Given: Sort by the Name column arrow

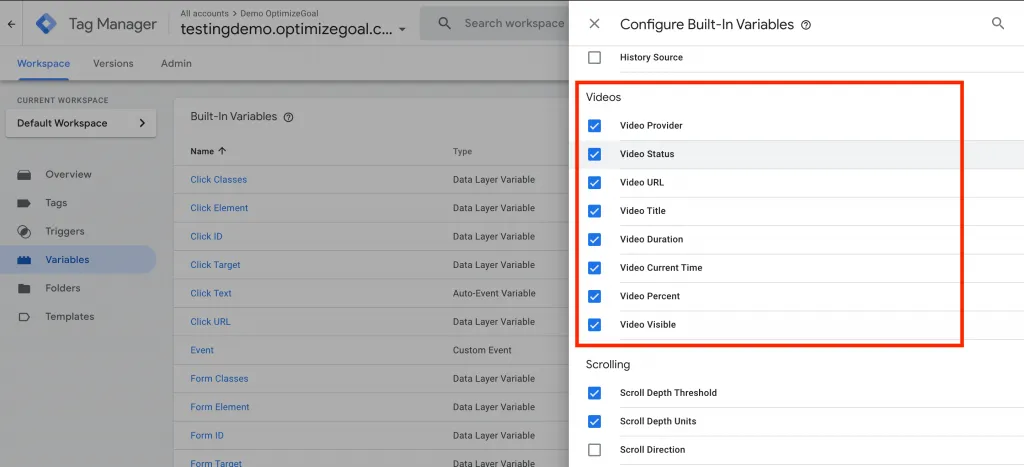Looking at the screenshot, I should 222,151.
